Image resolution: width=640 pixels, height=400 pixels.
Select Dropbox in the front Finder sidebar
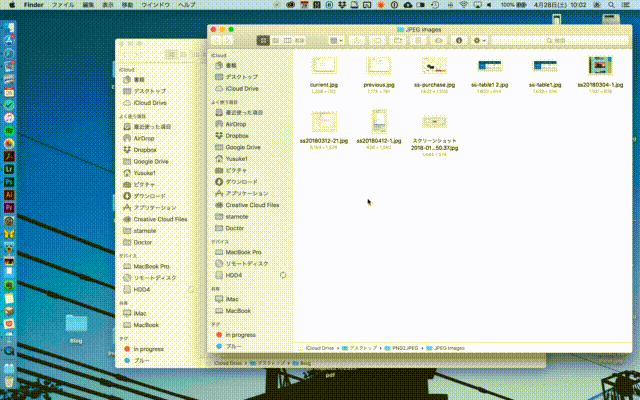(x=236, y=135)
